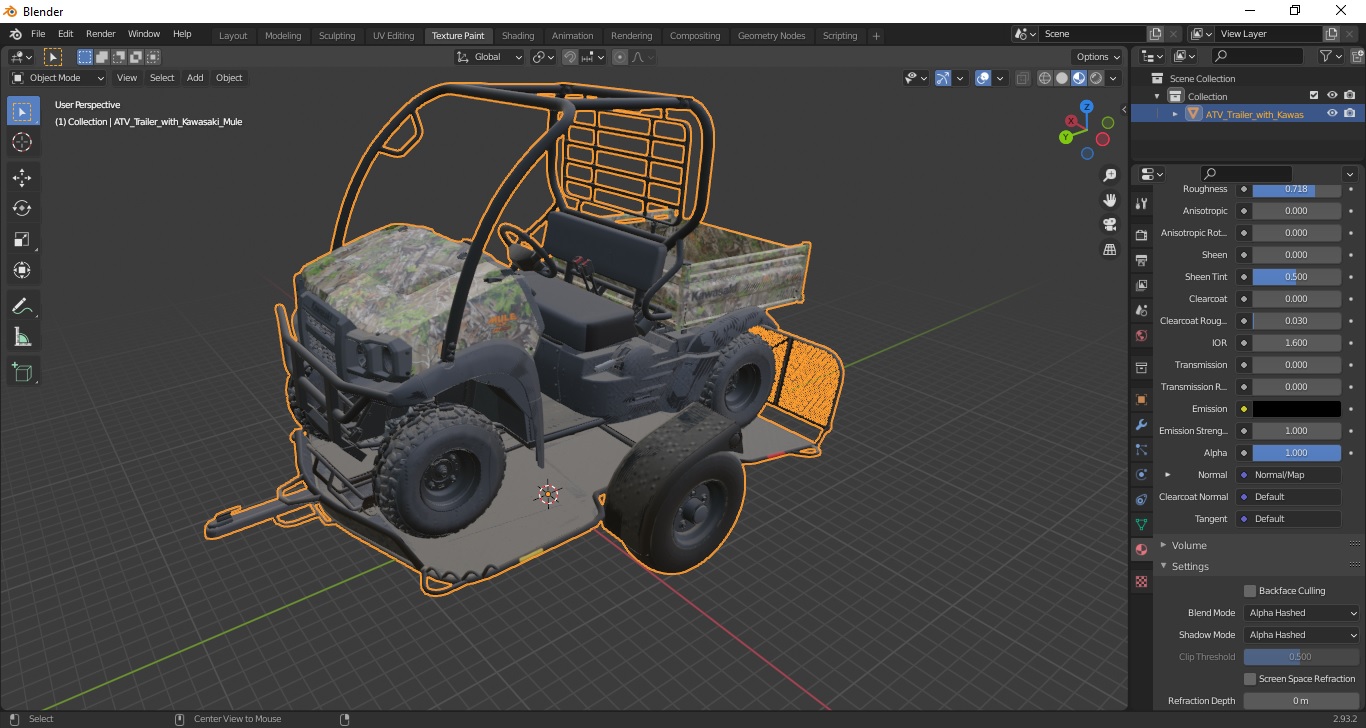This screenshot has height=728, width=1366.
Task: Switch perspective/orthographic grid icon
Action: 1109,249
